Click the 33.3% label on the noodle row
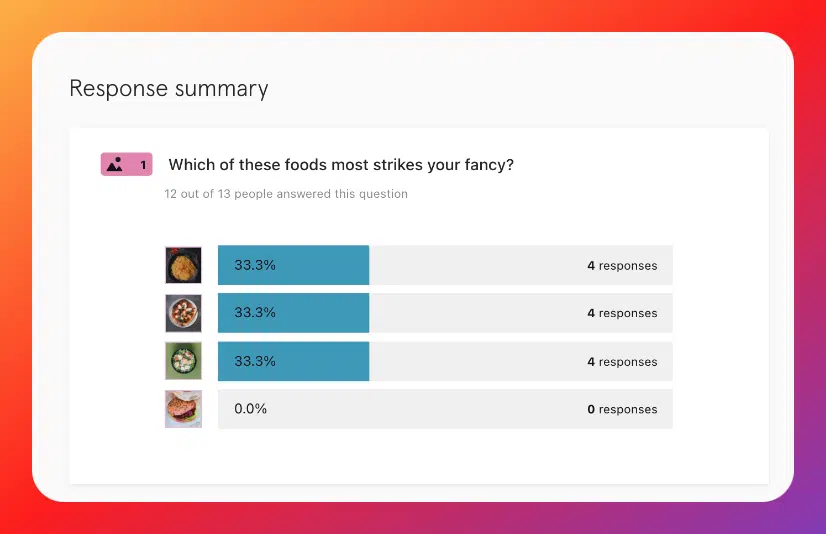826x534 pixels. point(255,265)
